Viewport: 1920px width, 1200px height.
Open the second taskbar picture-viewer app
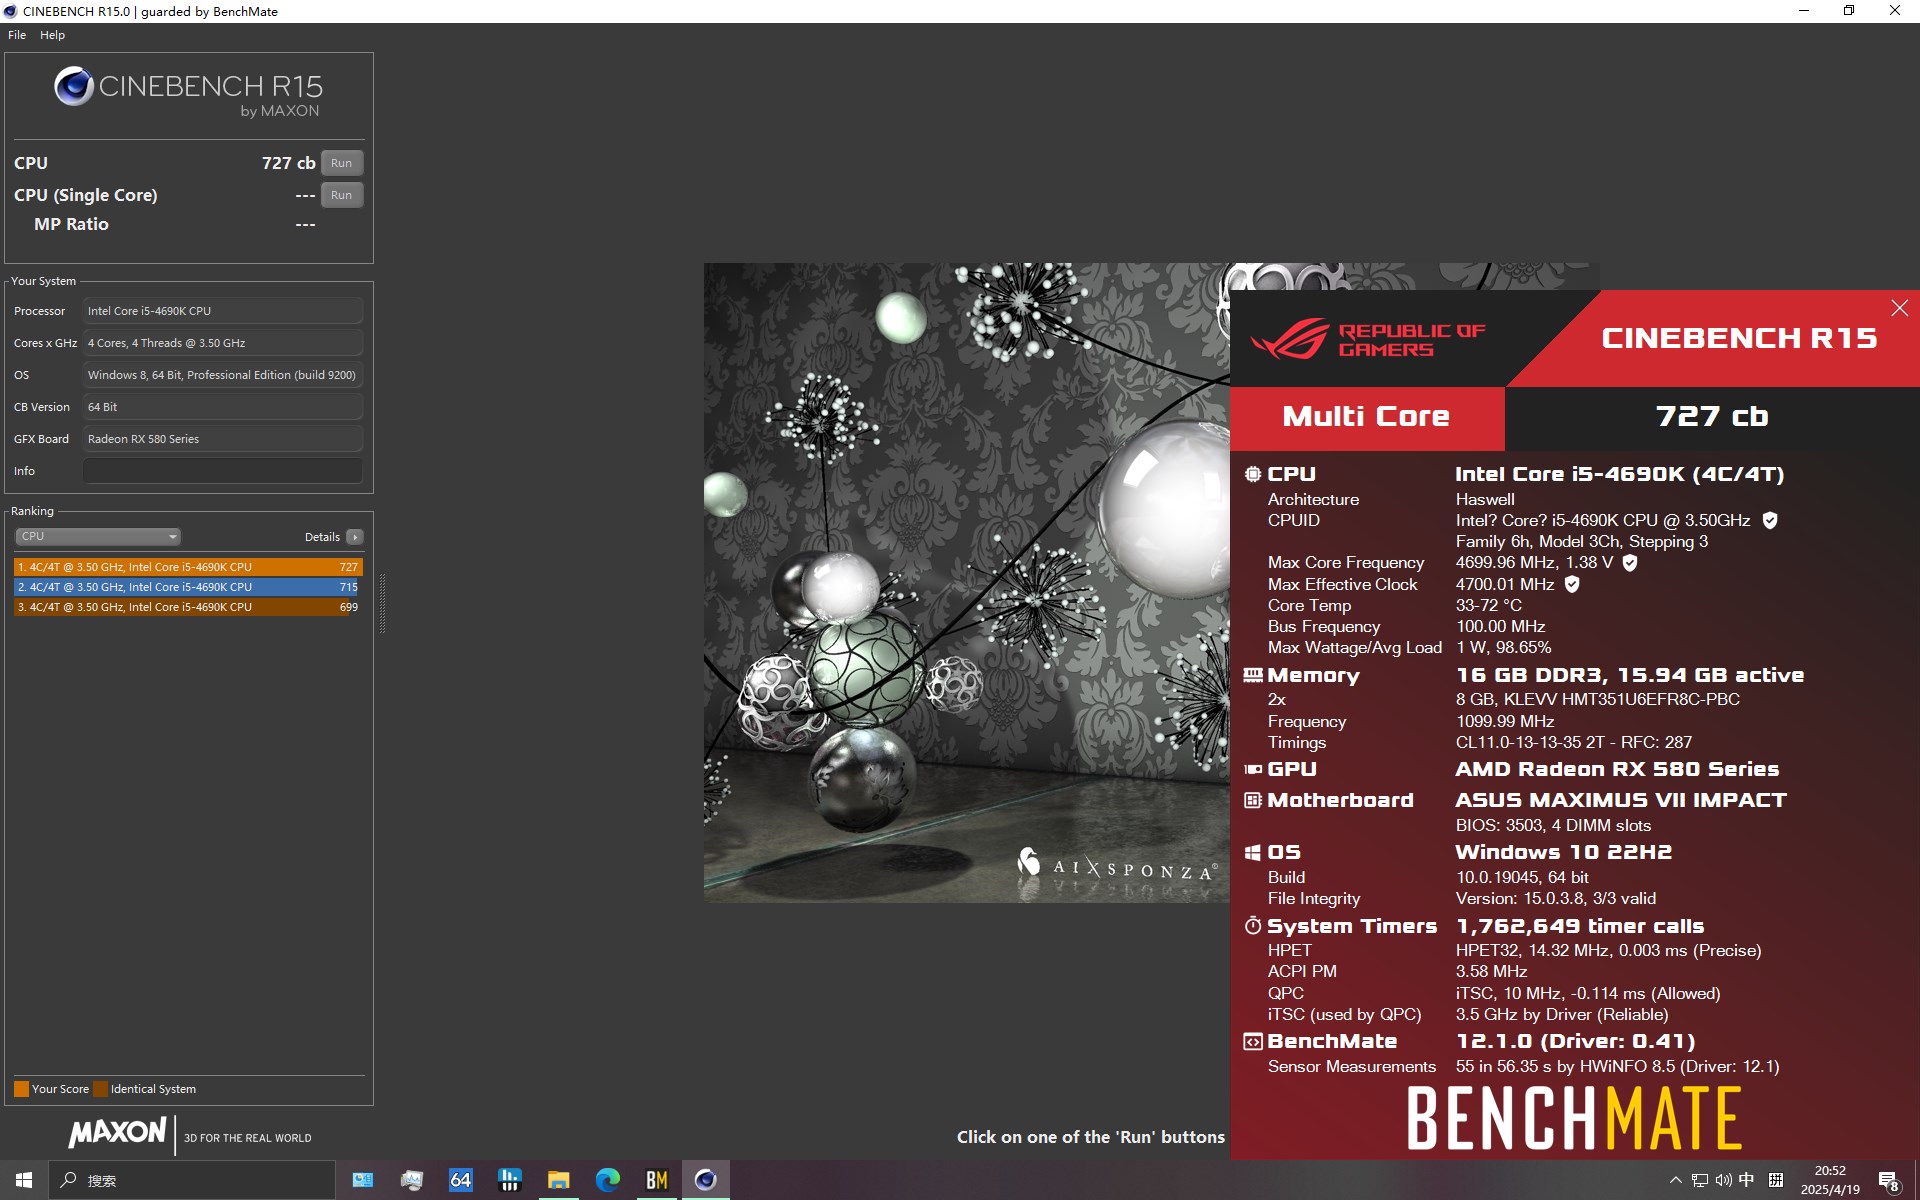point(412,1180)
